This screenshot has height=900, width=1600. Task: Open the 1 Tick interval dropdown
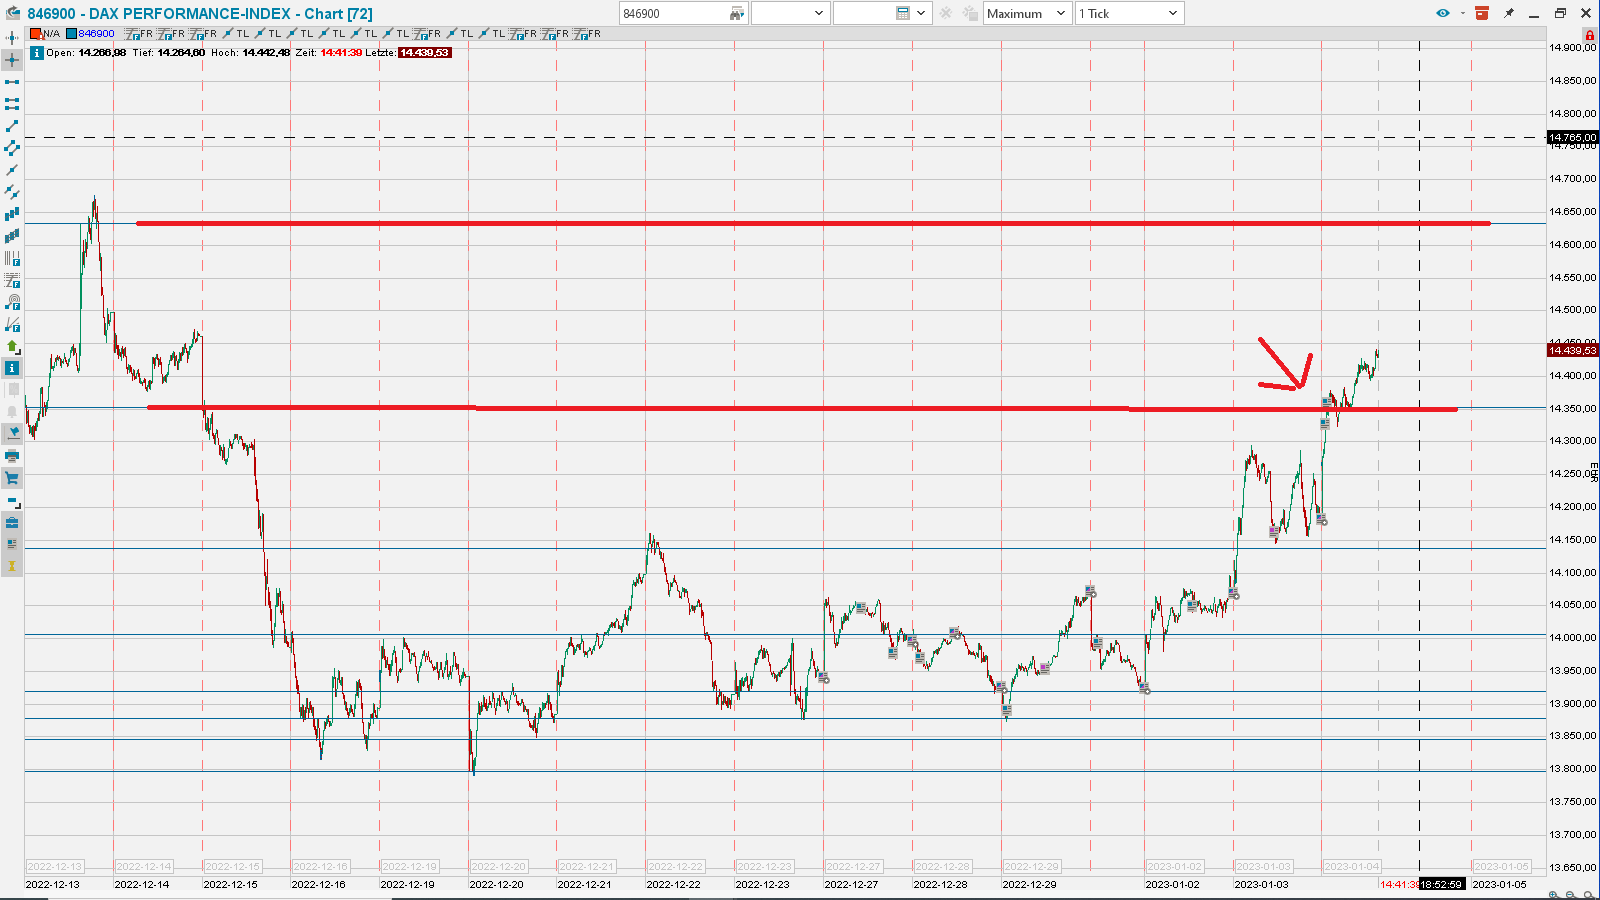coord(1130,13)
